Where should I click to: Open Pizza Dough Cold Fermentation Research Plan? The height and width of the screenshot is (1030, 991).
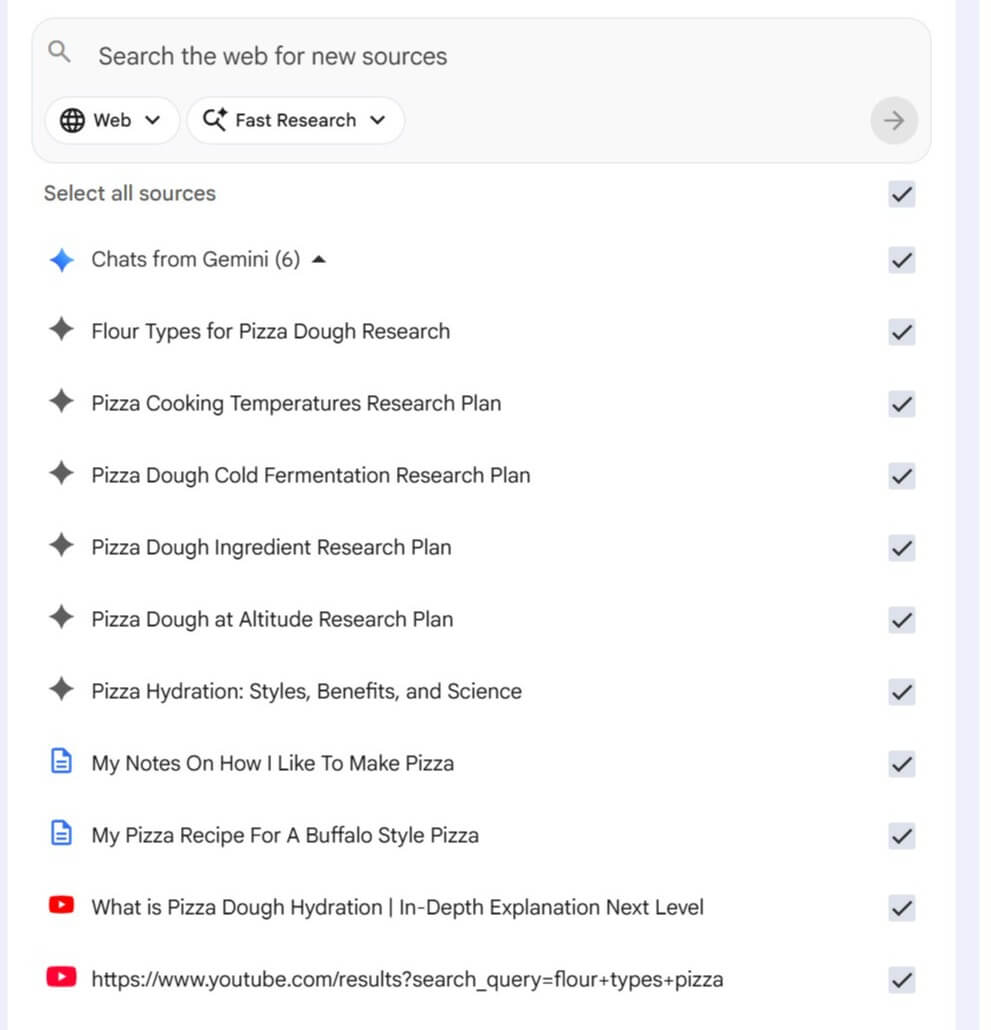pos(310,475)
